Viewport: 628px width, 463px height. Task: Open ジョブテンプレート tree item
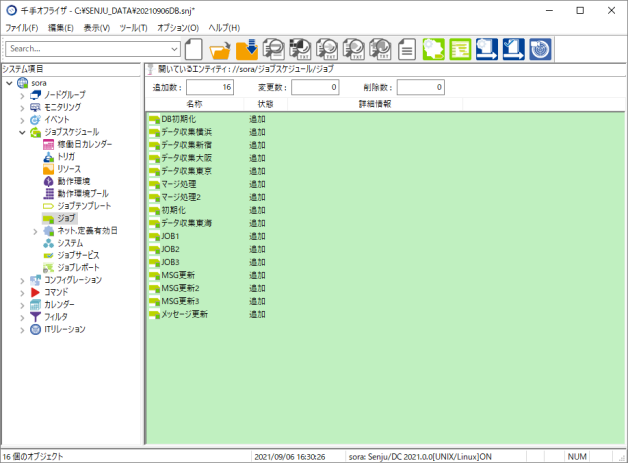click(84, 206)
